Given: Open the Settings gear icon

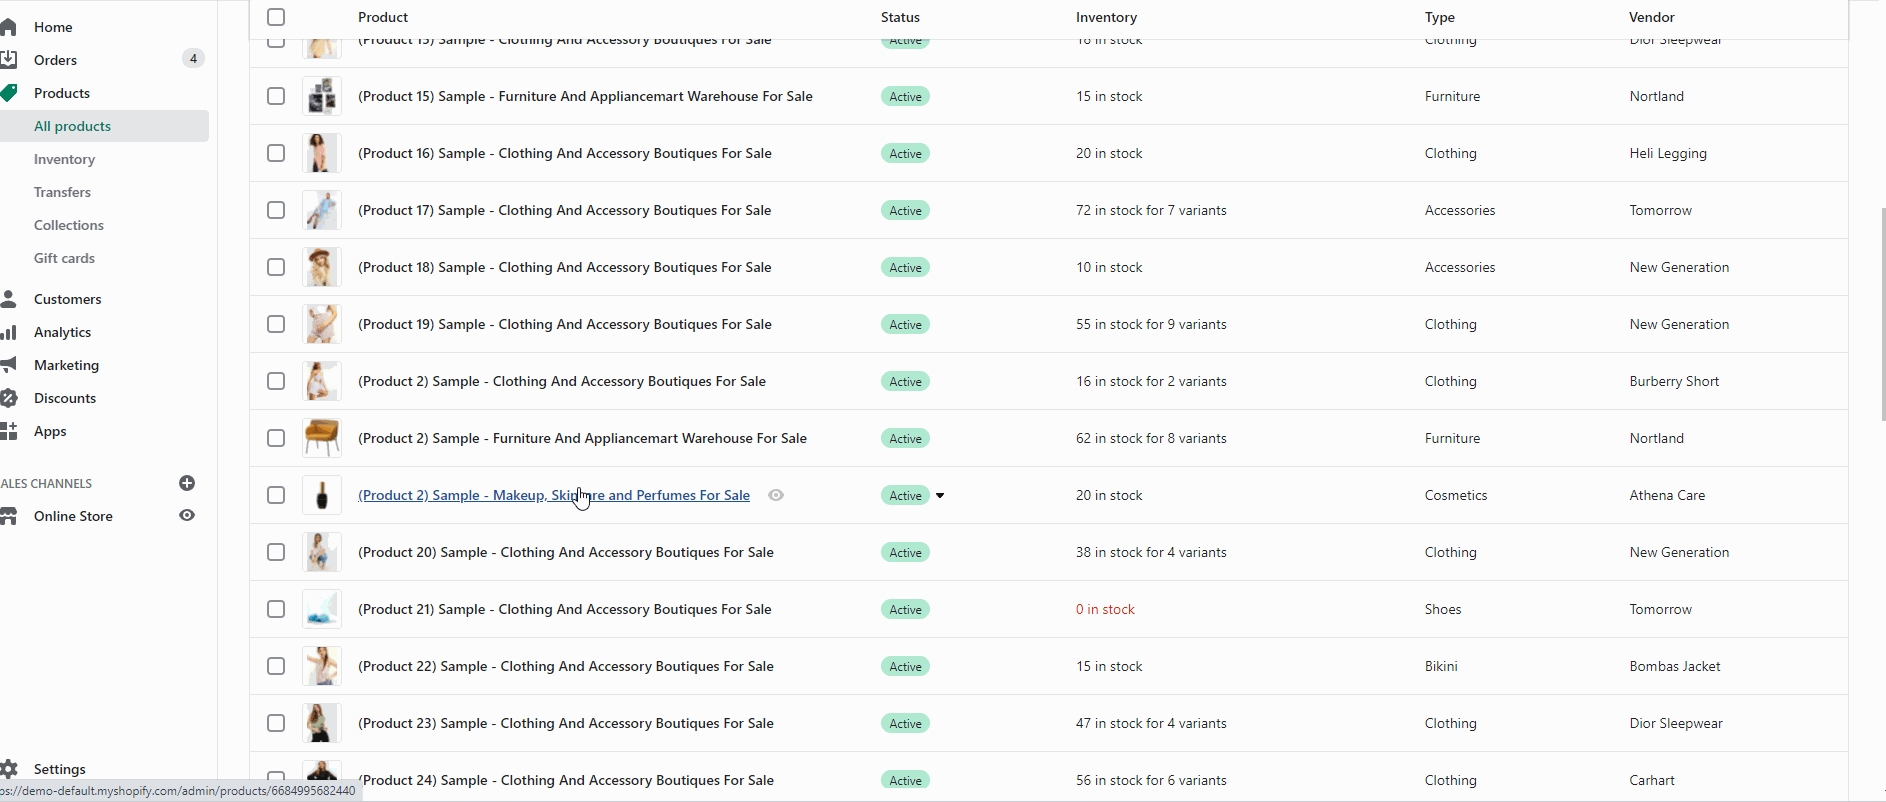Looking at the screenshot, I should [x=9, y=769].
